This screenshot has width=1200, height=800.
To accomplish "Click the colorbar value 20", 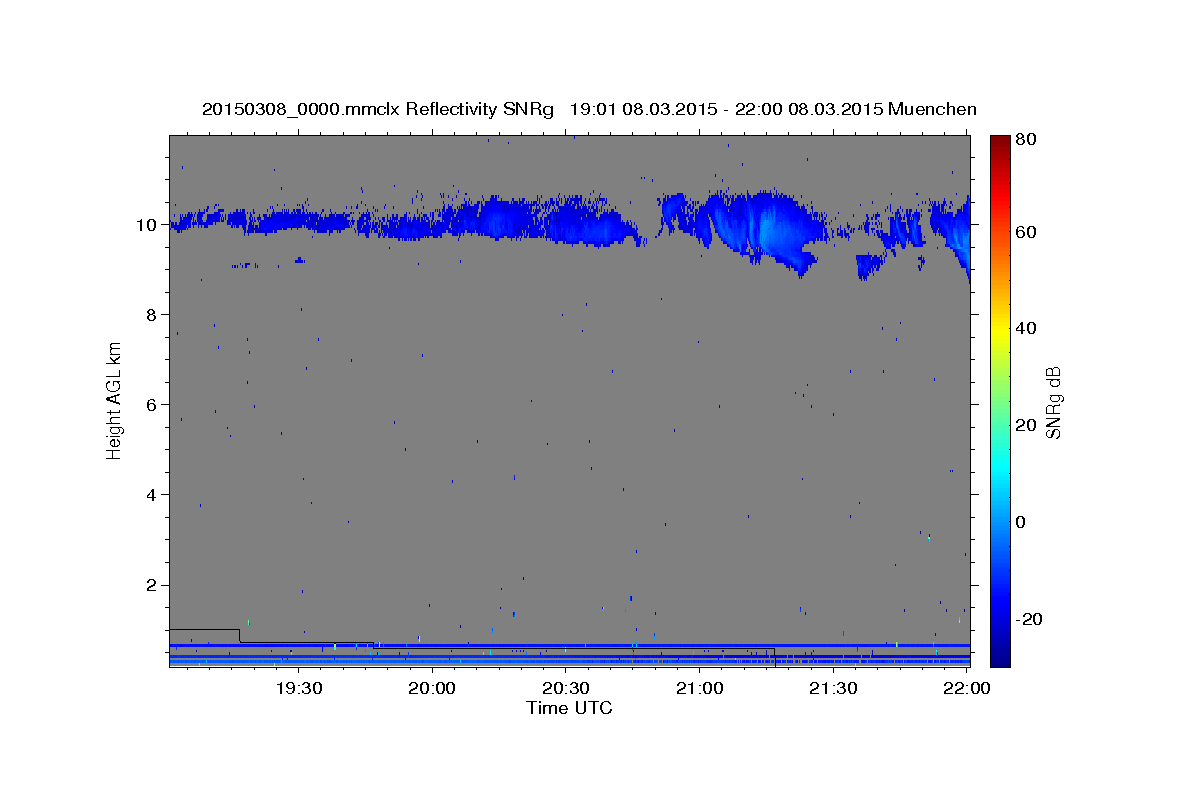I will [1025, 425].
